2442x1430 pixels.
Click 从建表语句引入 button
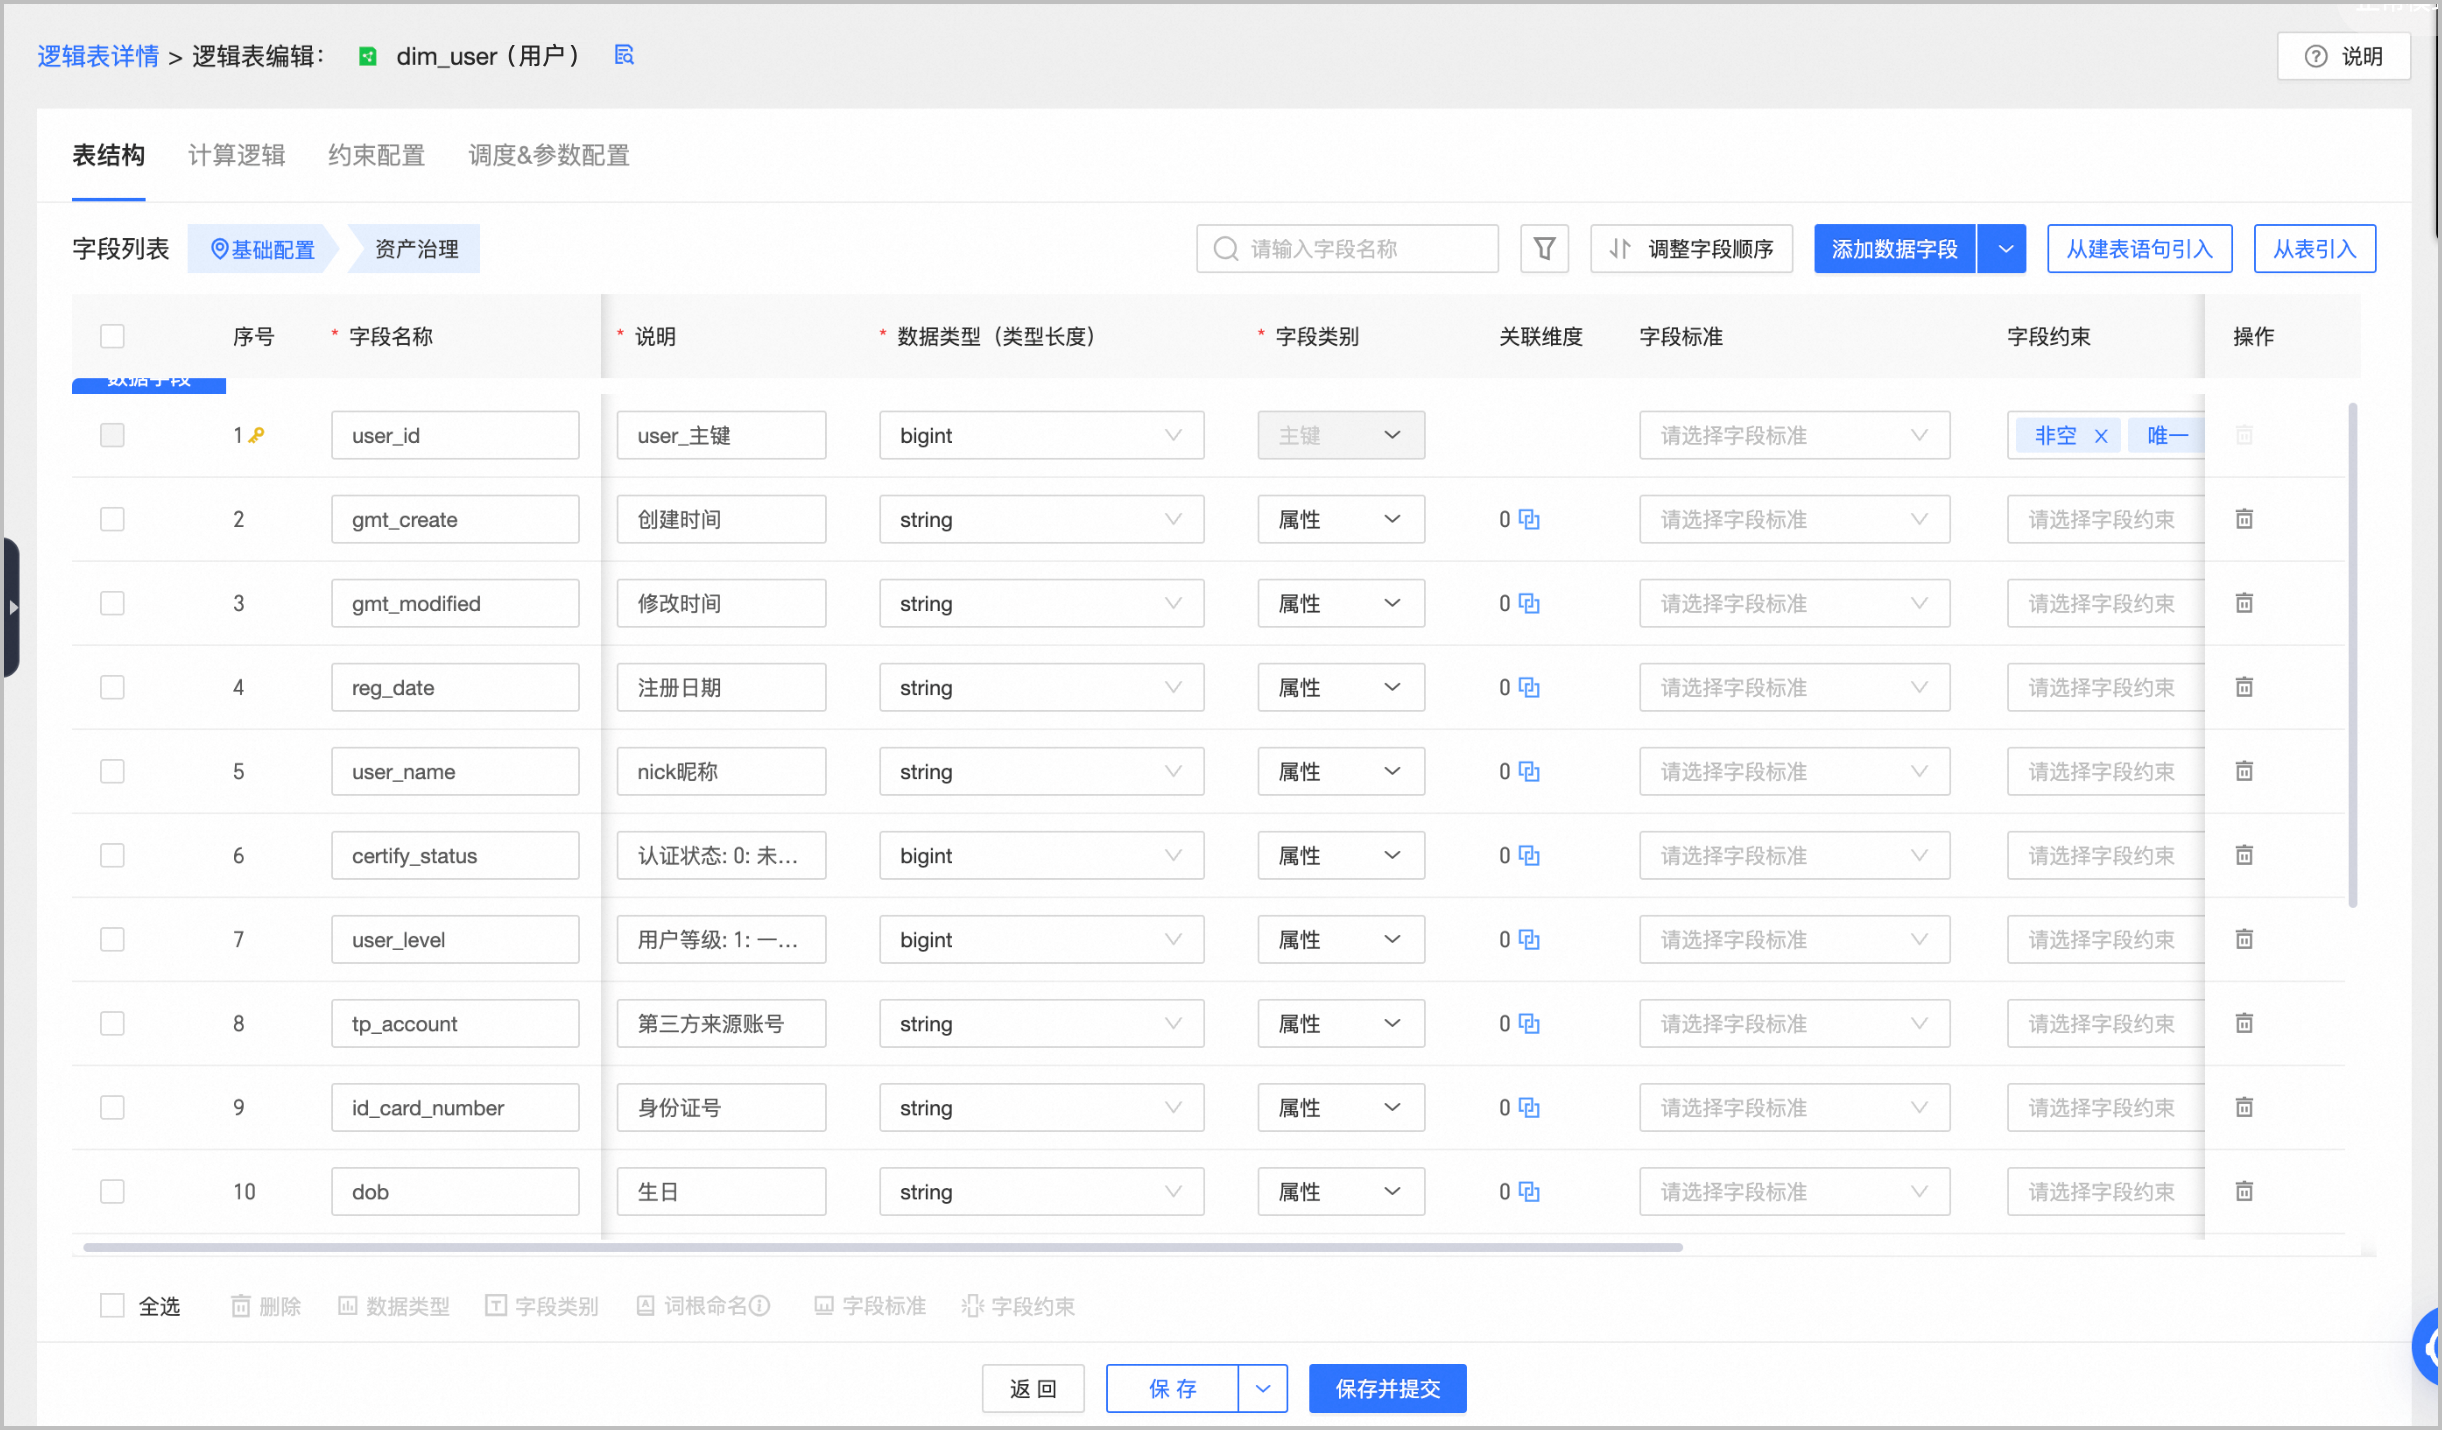point(2139,249)
